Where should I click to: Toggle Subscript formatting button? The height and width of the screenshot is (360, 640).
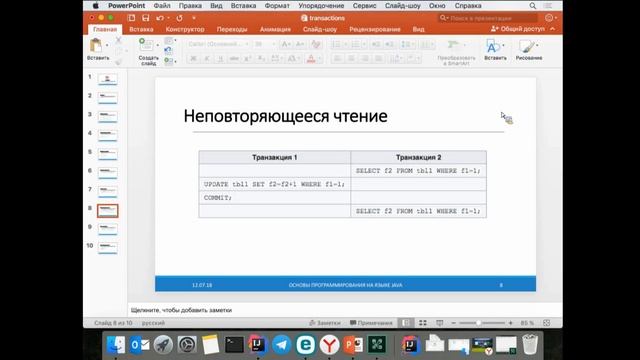point(261,59)
